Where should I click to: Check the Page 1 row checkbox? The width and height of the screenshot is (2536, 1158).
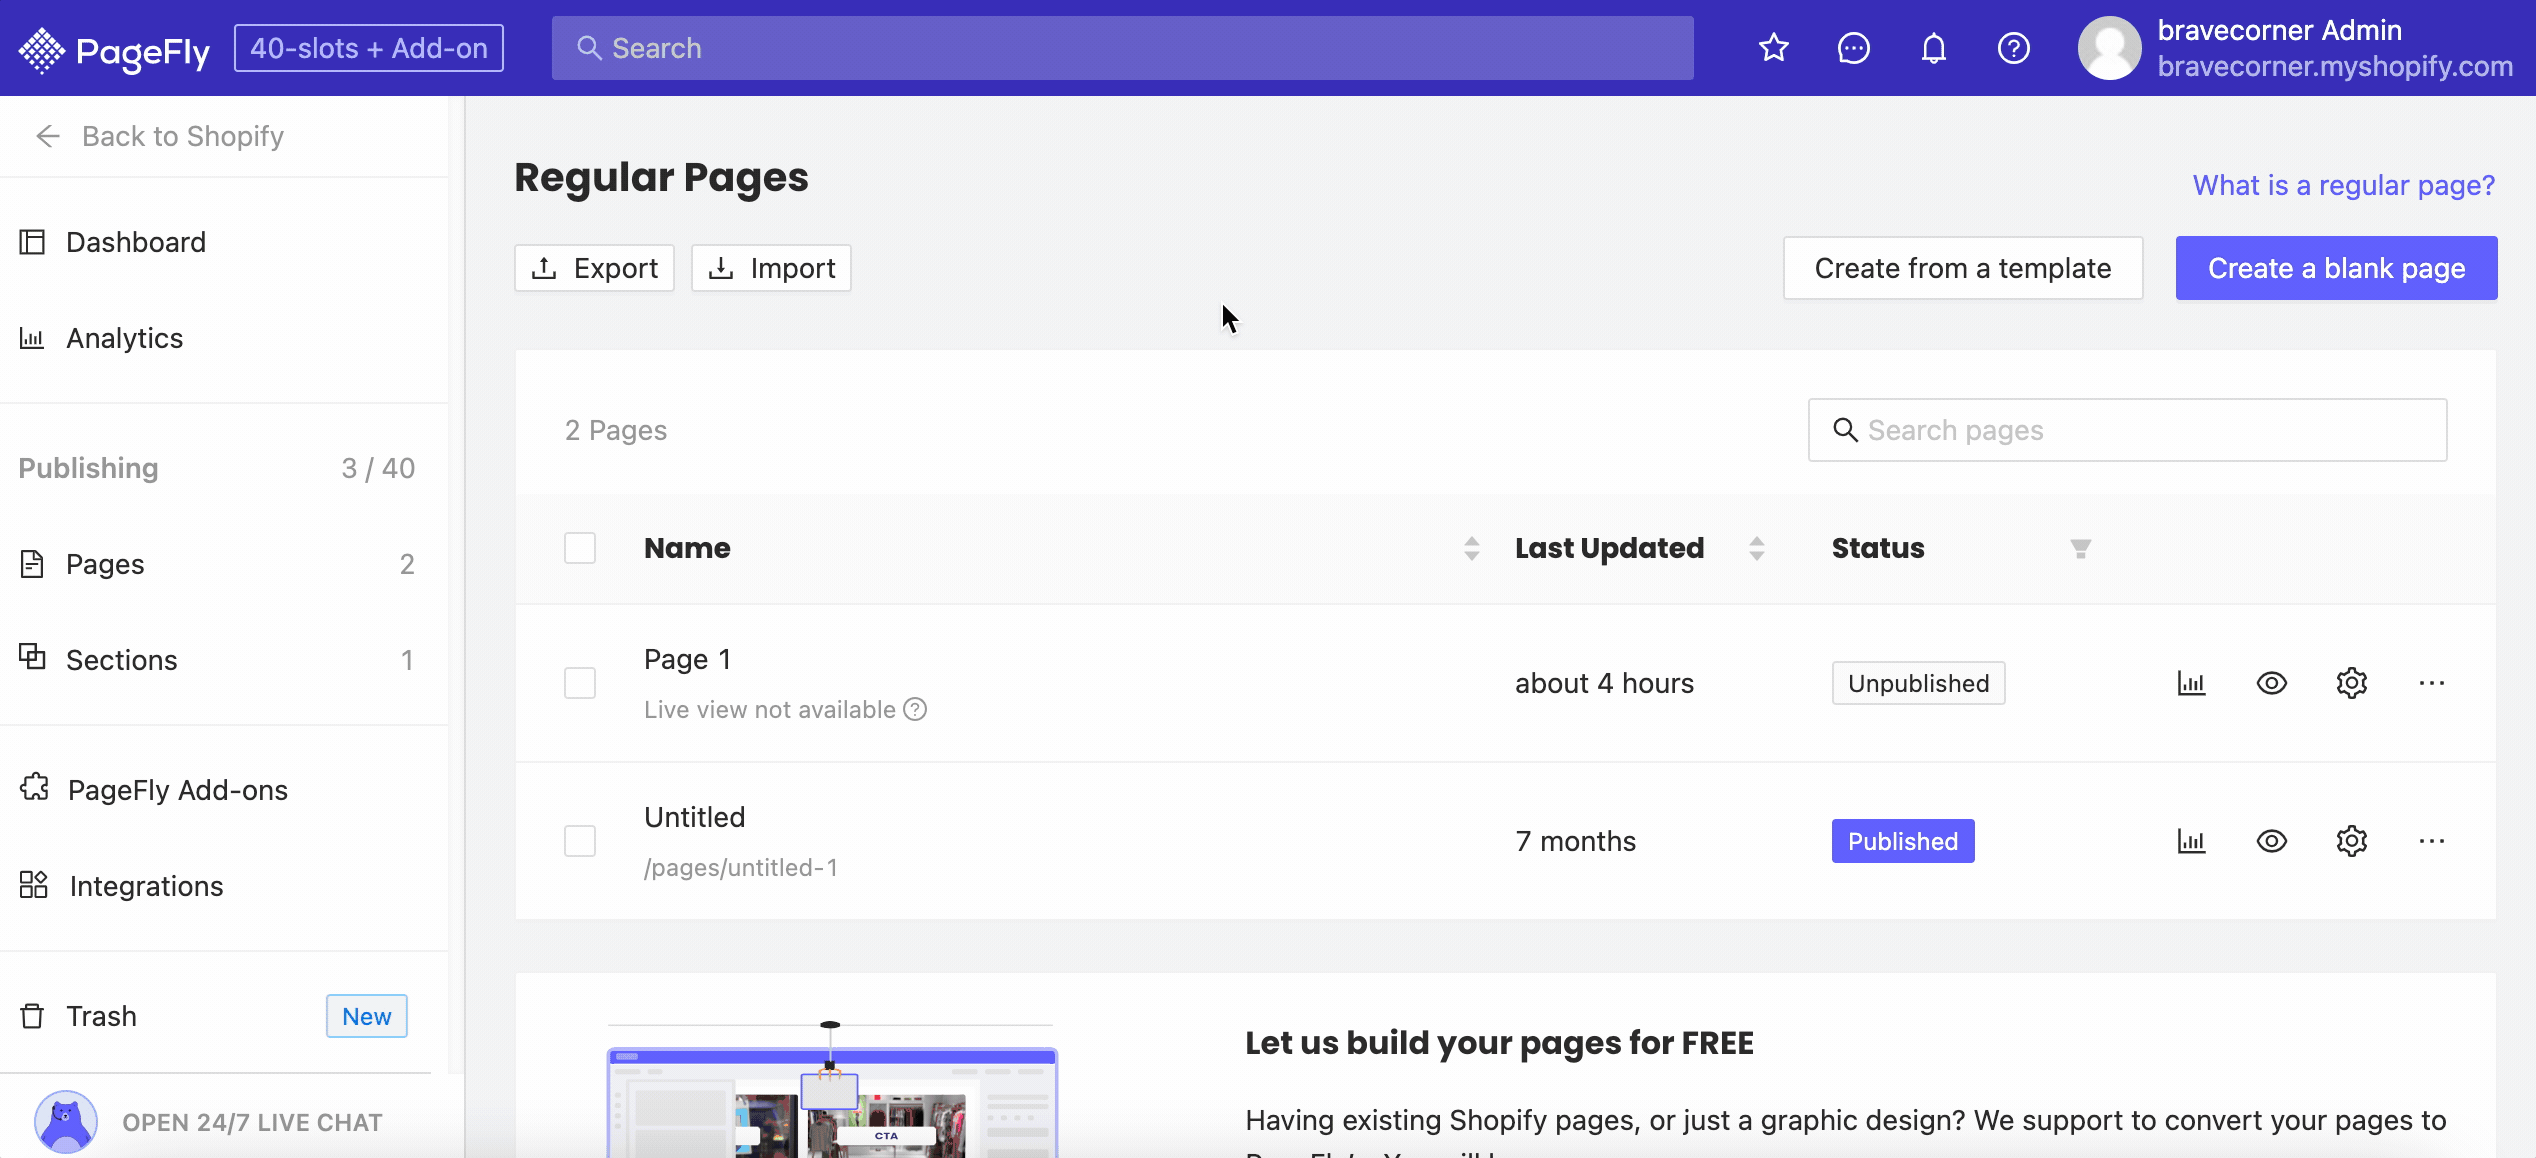click(580, 683)
